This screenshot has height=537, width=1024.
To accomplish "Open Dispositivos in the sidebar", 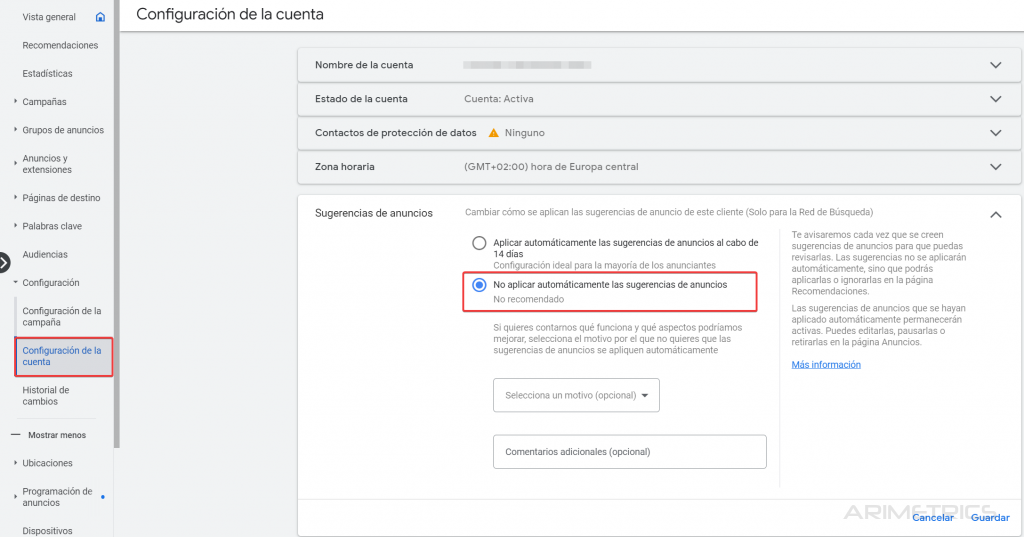I will tap(47, 530).
